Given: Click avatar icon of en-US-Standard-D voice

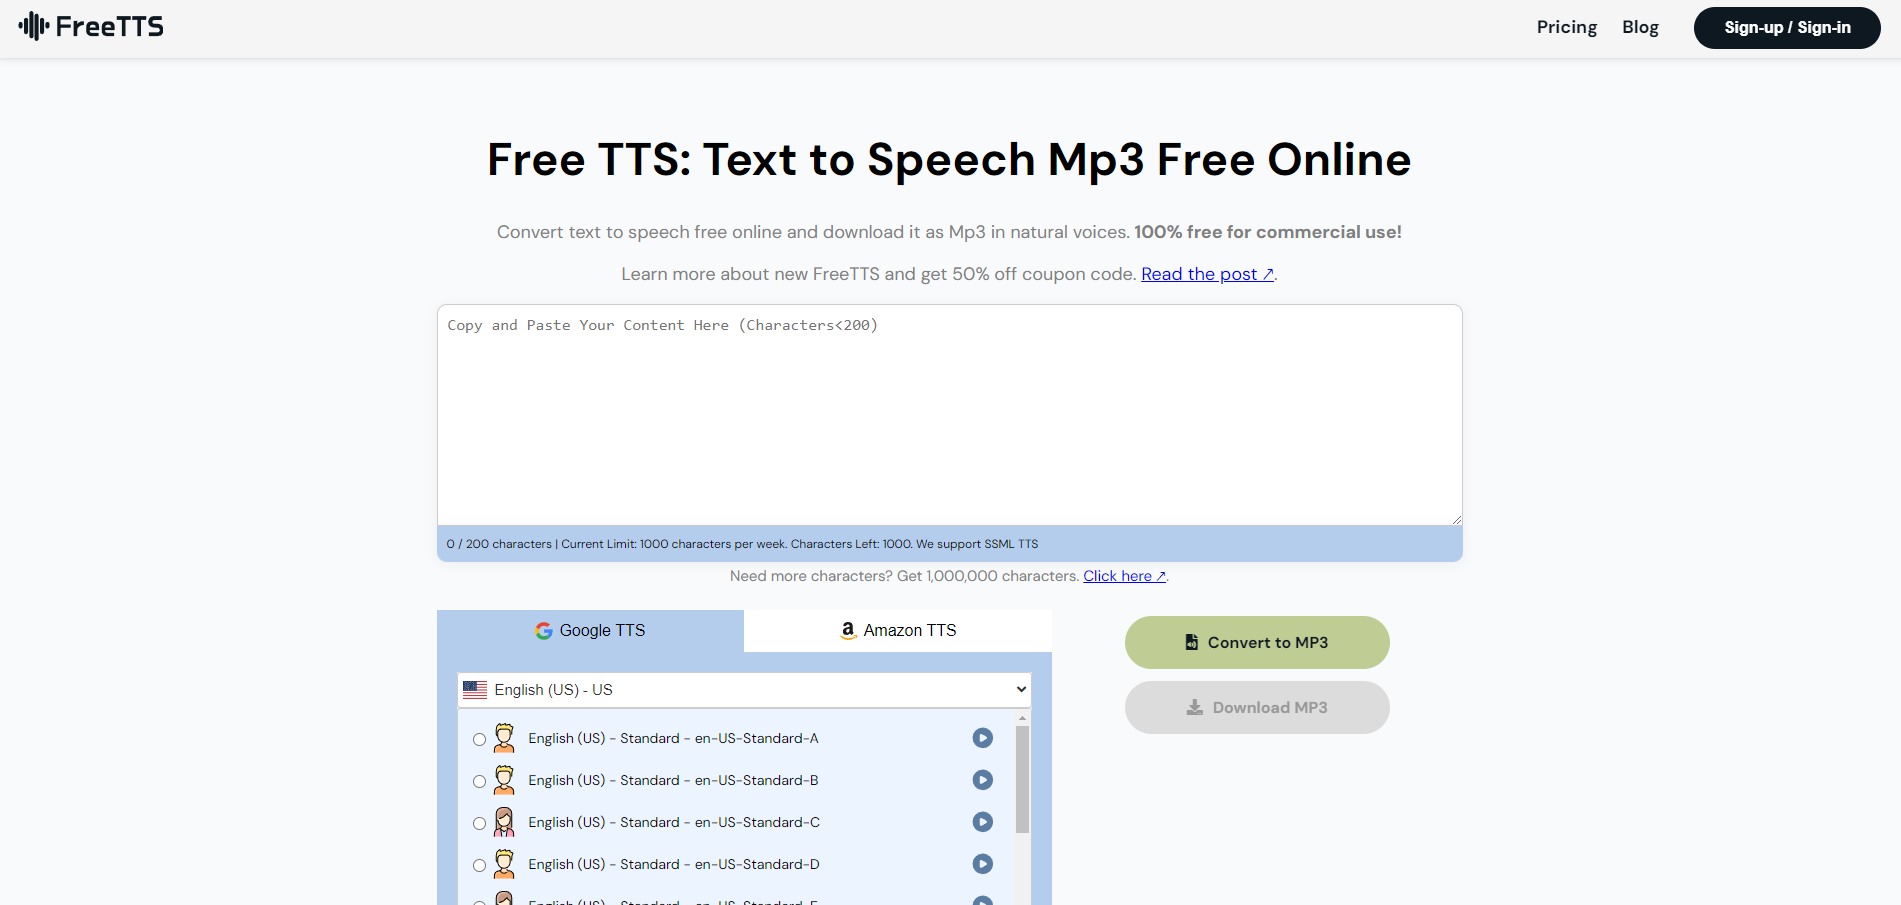Looking at the screenshot, I should click(504, 864).
